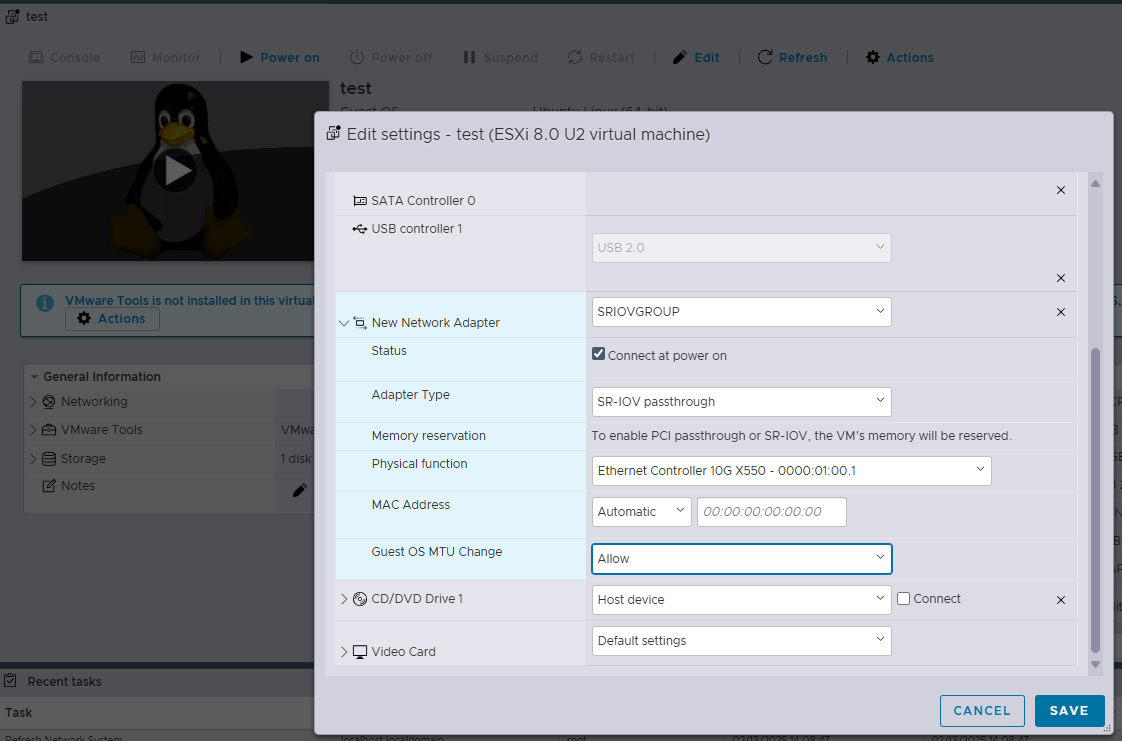The image size is (1122, 741).
Task: Open the Video Card Default settings dropdown
Action: click(x=741, y=641)
